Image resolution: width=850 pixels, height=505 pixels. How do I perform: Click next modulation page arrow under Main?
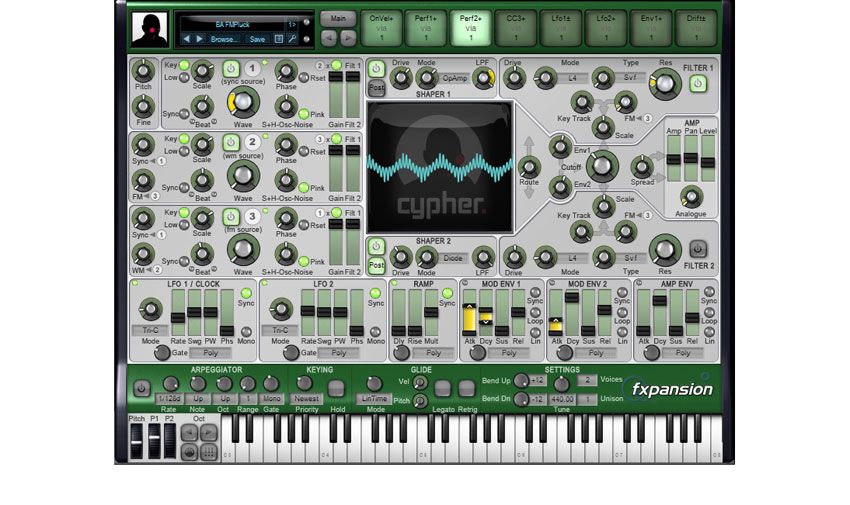(x=348, y=38)
